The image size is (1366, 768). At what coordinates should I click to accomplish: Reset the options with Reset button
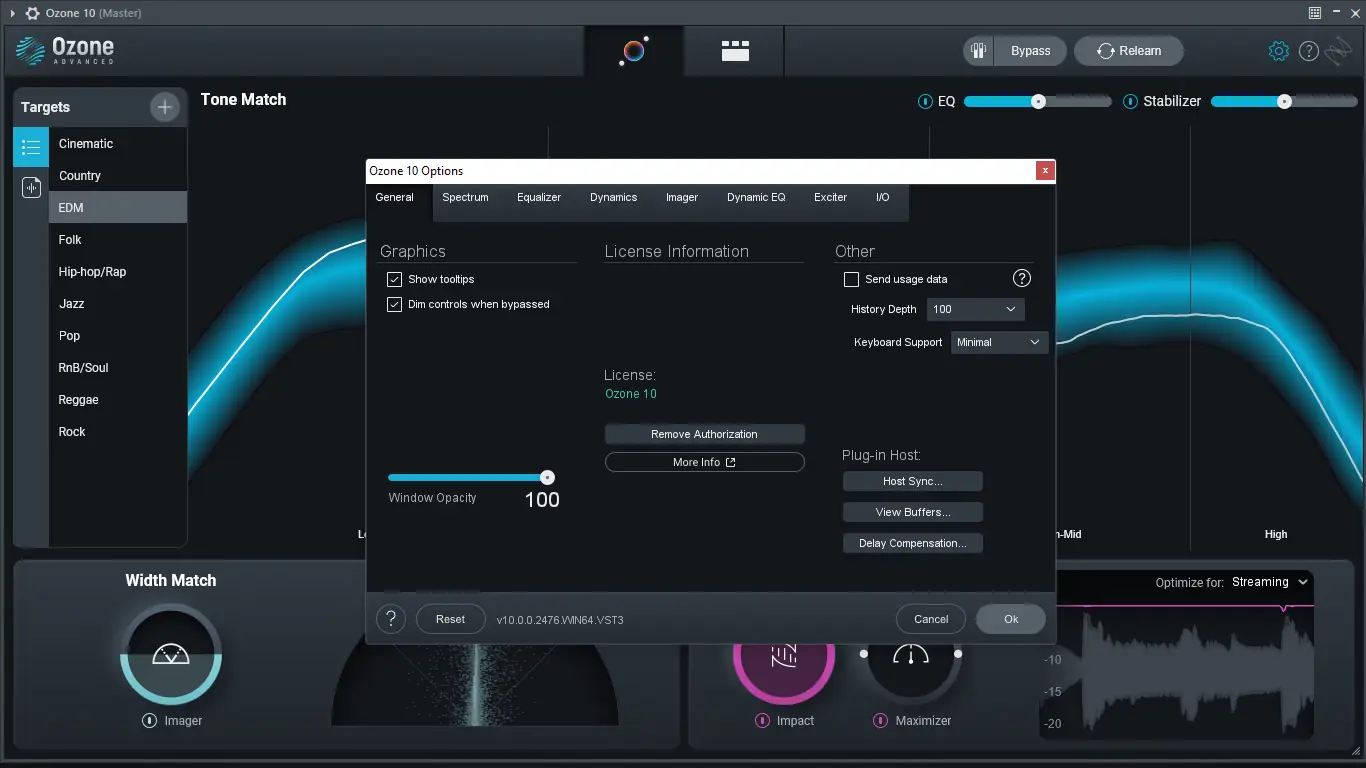450,619
